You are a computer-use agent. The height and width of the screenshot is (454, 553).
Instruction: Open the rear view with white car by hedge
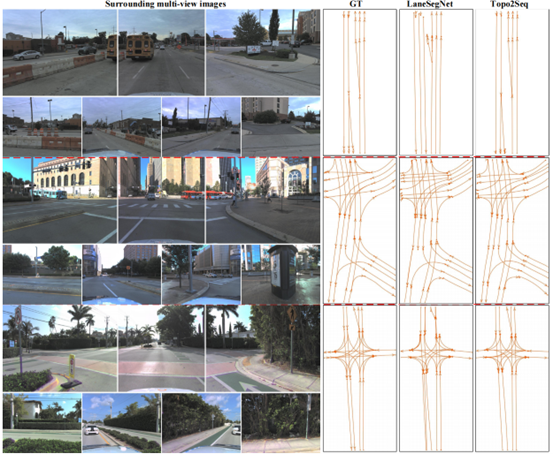click(121, 423)
